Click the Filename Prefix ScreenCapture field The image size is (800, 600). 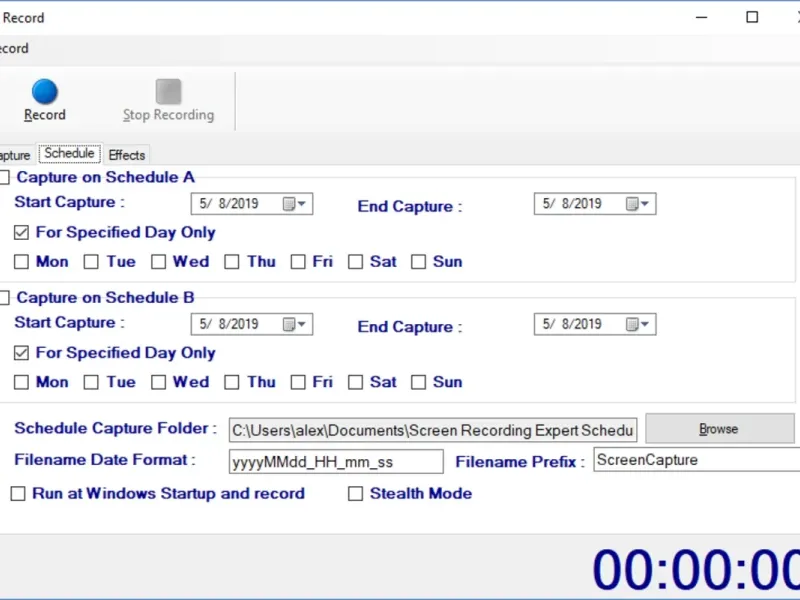696,460
